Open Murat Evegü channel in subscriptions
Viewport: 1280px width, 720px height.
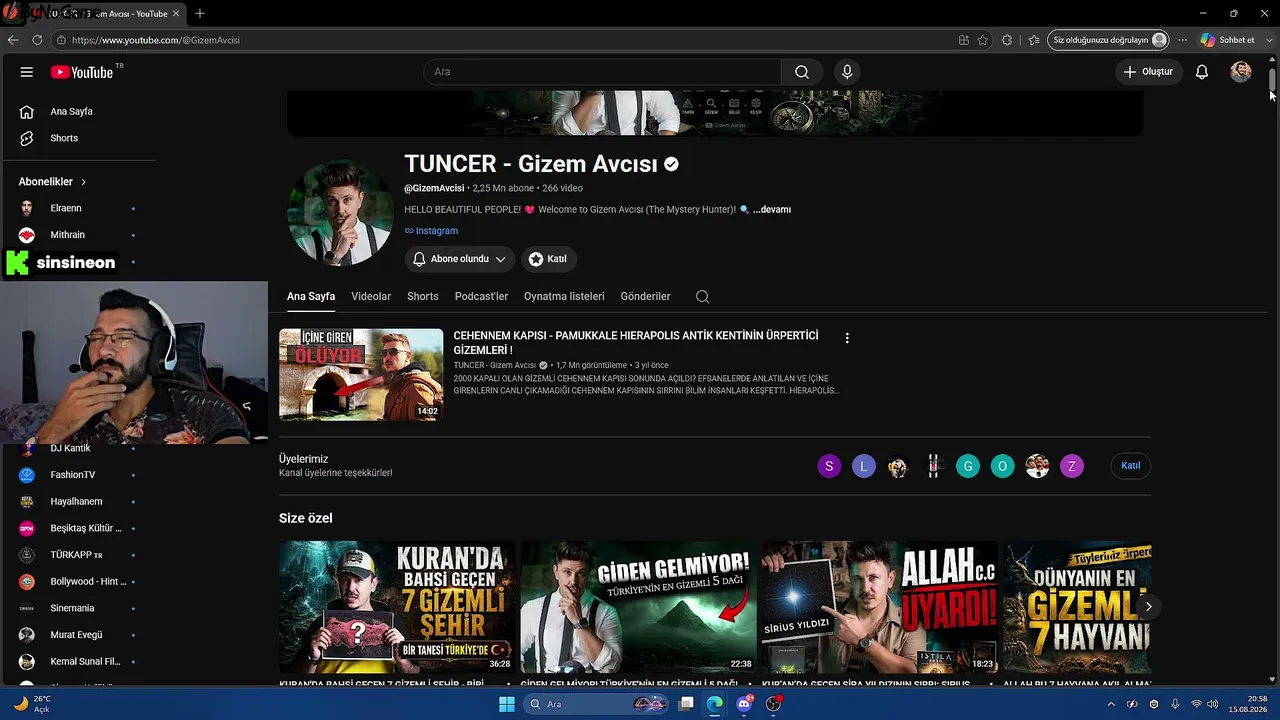click(78, 635)
